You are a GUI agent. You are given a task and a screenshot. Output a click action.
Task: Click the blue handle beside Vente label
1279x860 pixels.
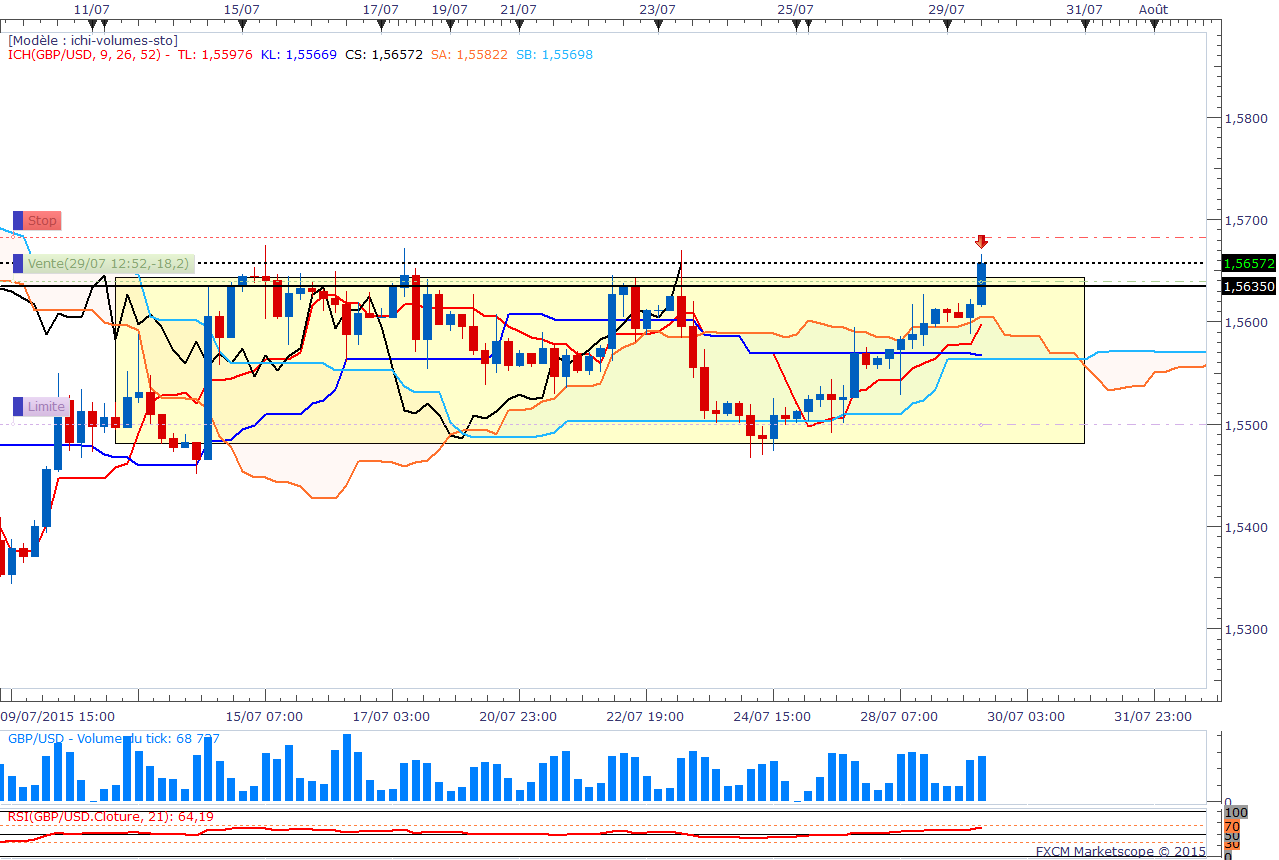click(18, 264)
